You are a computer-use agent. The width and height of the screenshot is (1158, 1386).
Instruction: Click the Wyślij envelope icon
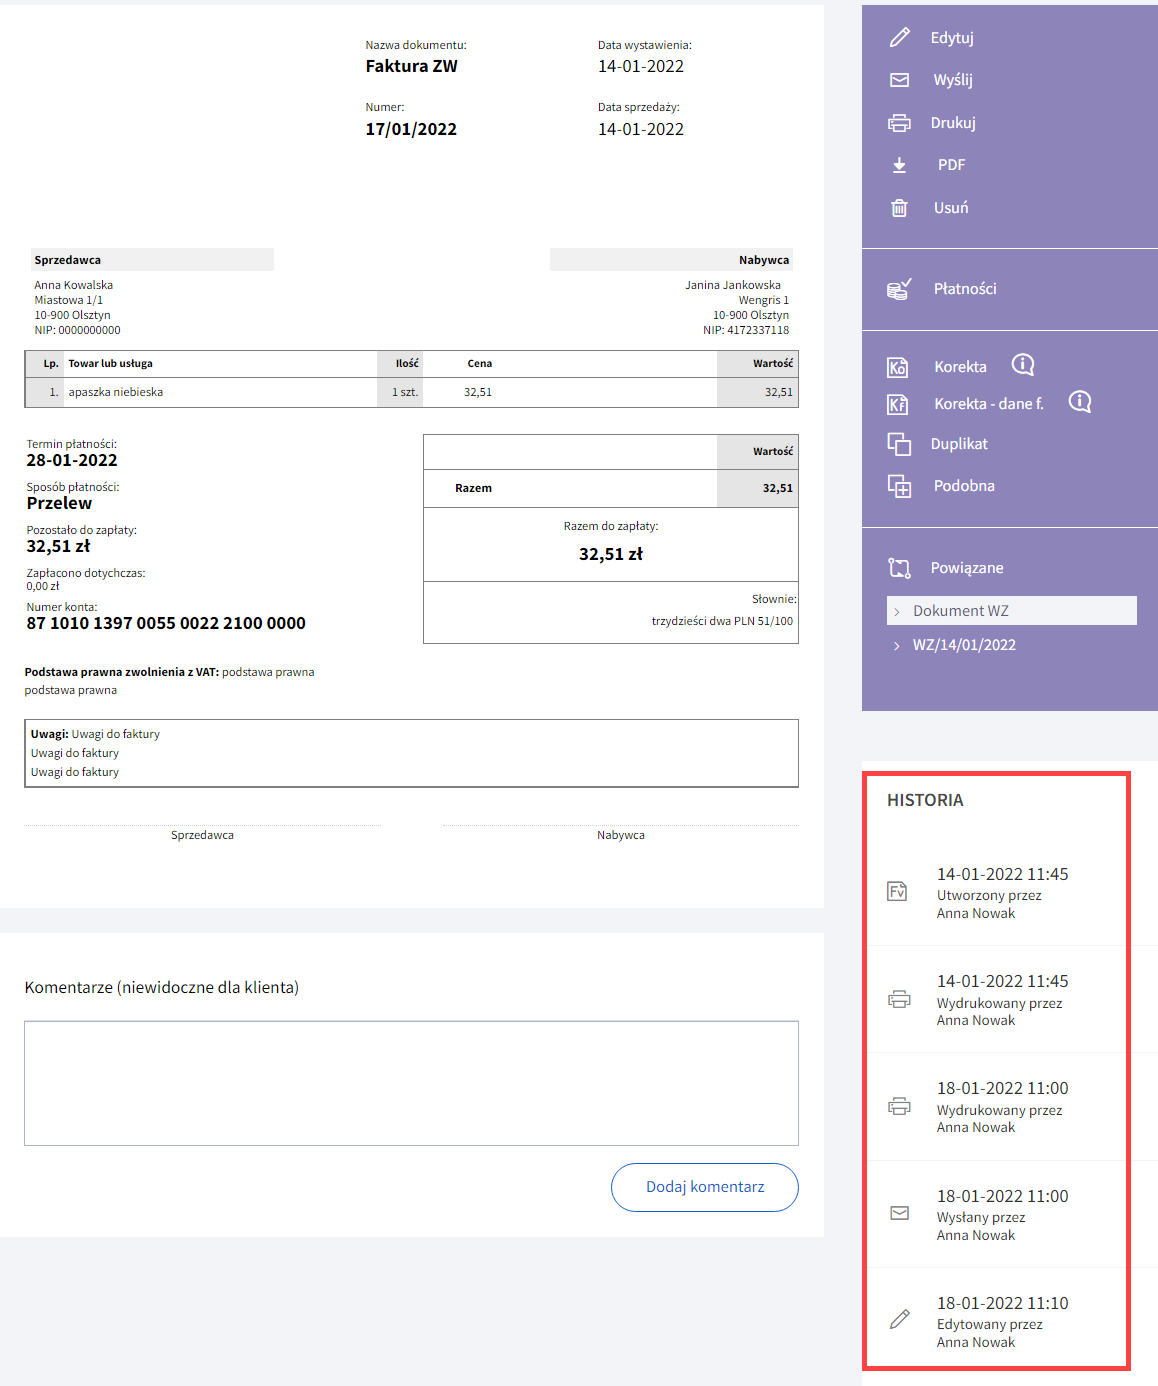[x=900, y=80]
